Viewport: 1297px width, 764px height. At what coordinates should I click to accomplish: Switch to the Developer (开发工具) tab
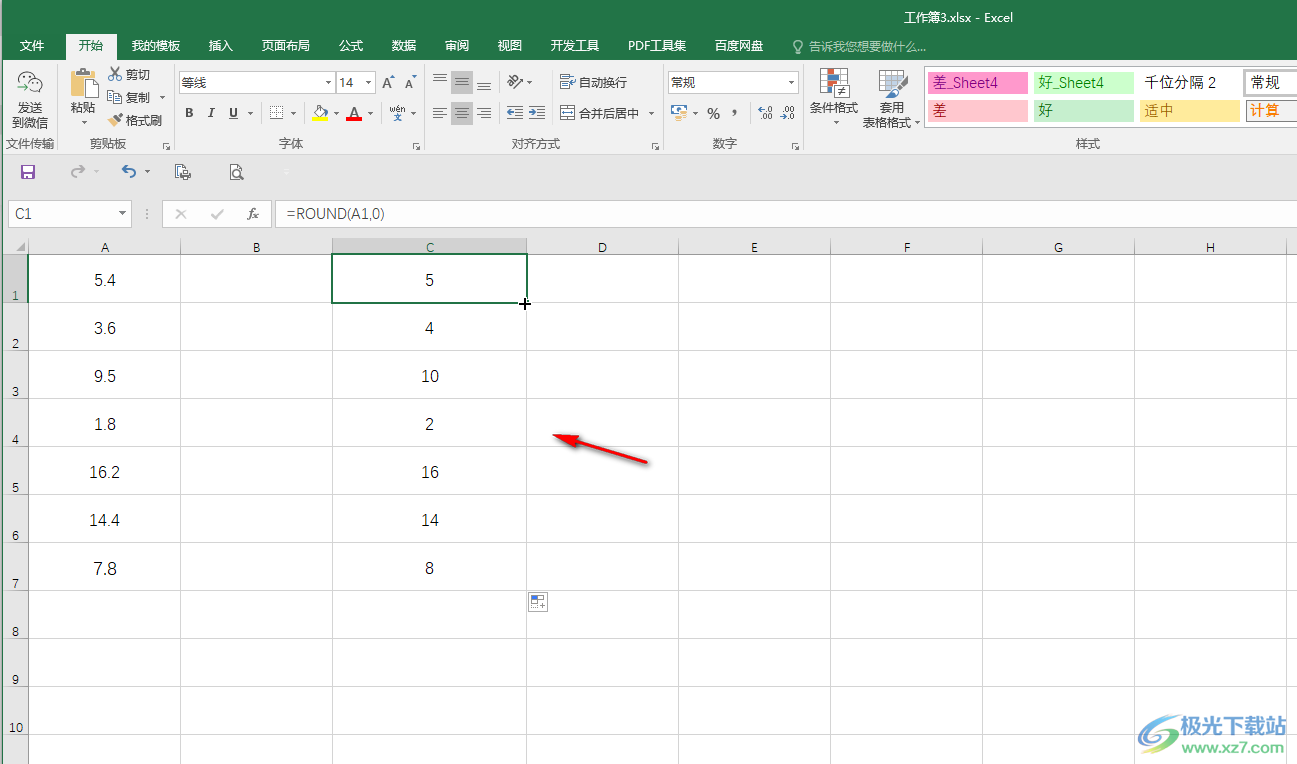point(575,46)
